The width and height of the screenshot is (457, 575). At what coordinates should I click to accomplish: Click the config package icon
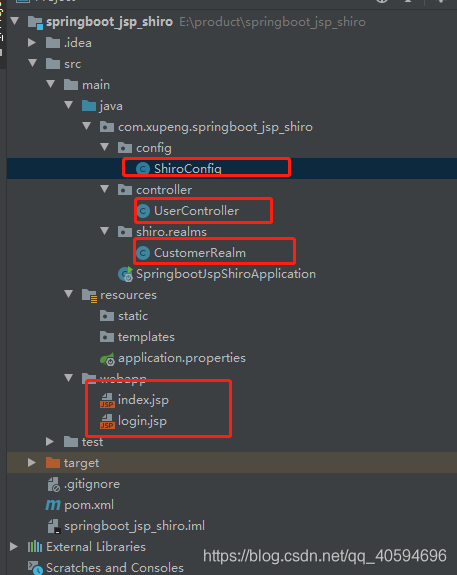pos(125,148)
